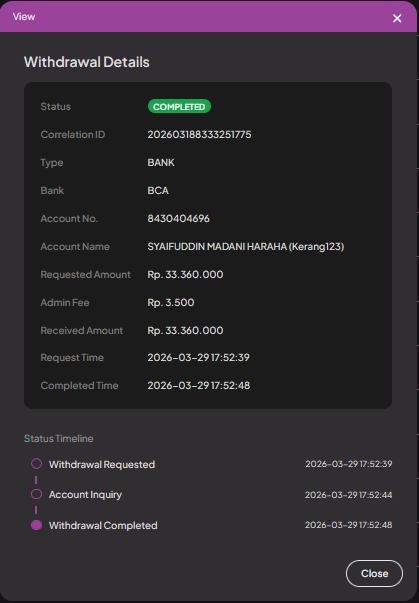Click Account Inquiry timestamp 17:52:44
This screenshot has width=419, height=603.
tap(349, 495)
